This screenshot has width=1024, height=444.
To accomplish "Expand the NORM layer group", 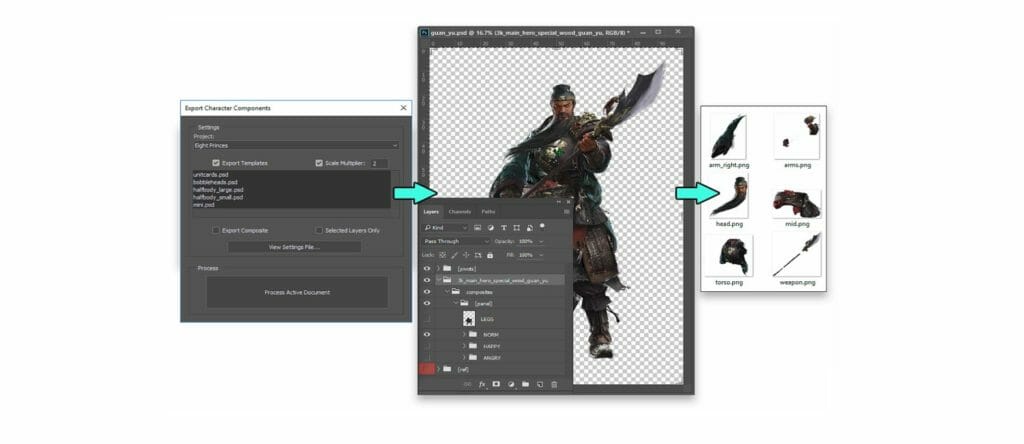I will point(464,334).
